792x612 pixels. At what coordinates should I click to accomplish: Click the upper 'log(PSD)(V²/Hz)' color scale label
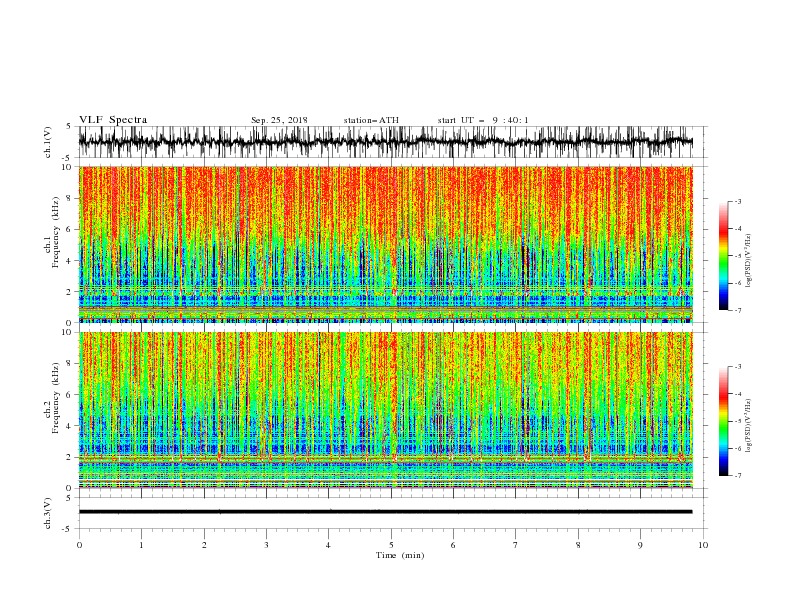(749, 261)
